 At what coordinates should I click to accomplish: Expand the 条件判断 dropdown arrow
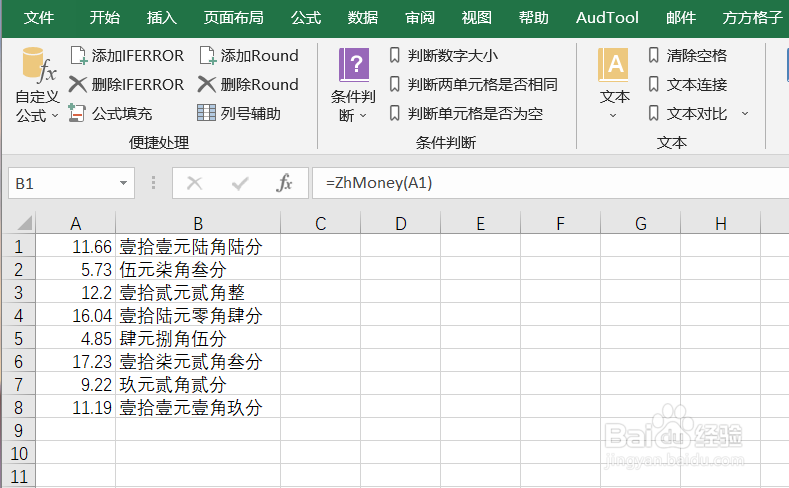(363, 116)
